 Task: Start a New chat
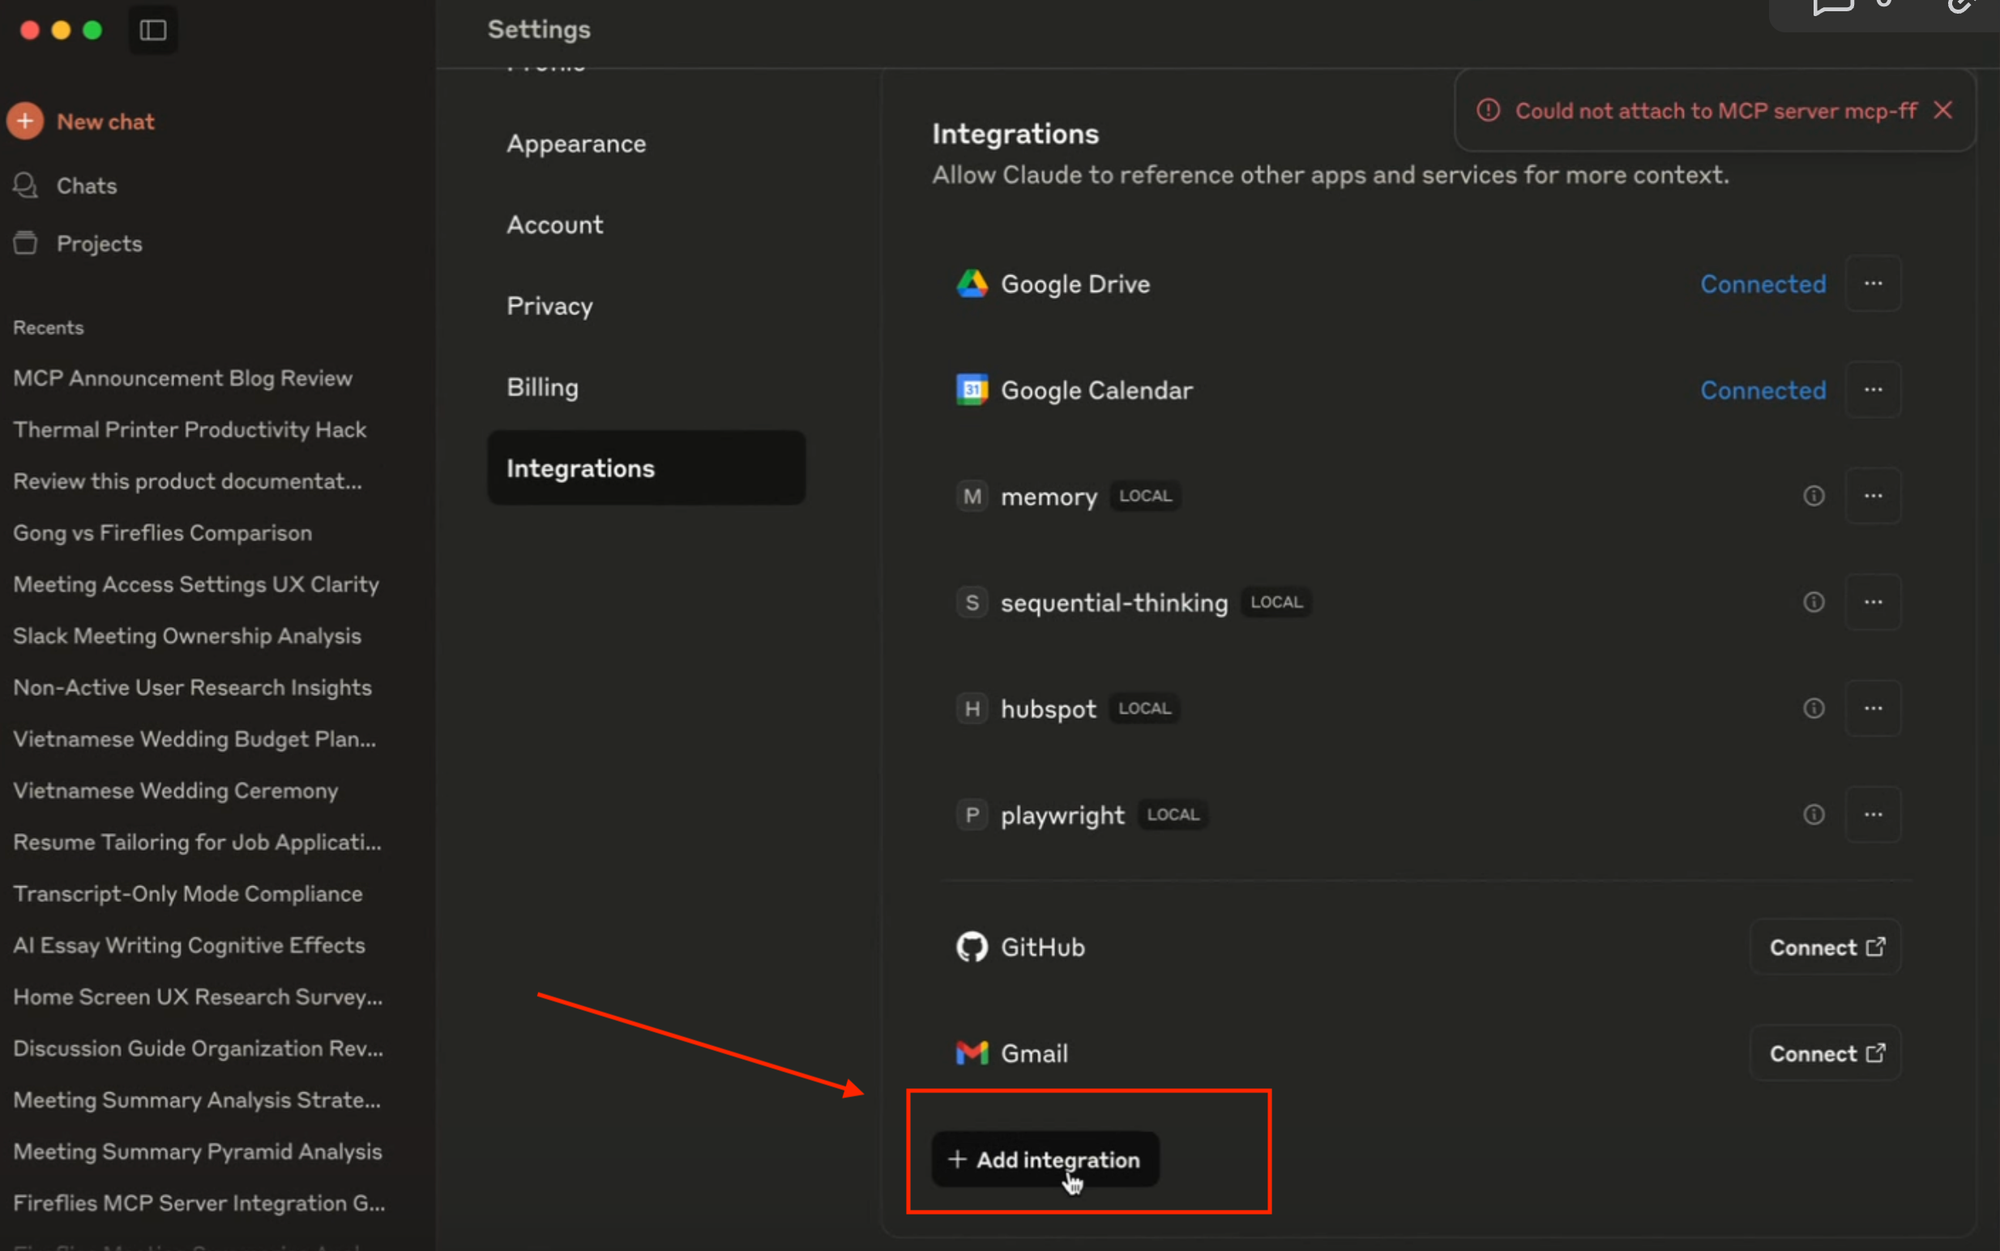[105, 122]
